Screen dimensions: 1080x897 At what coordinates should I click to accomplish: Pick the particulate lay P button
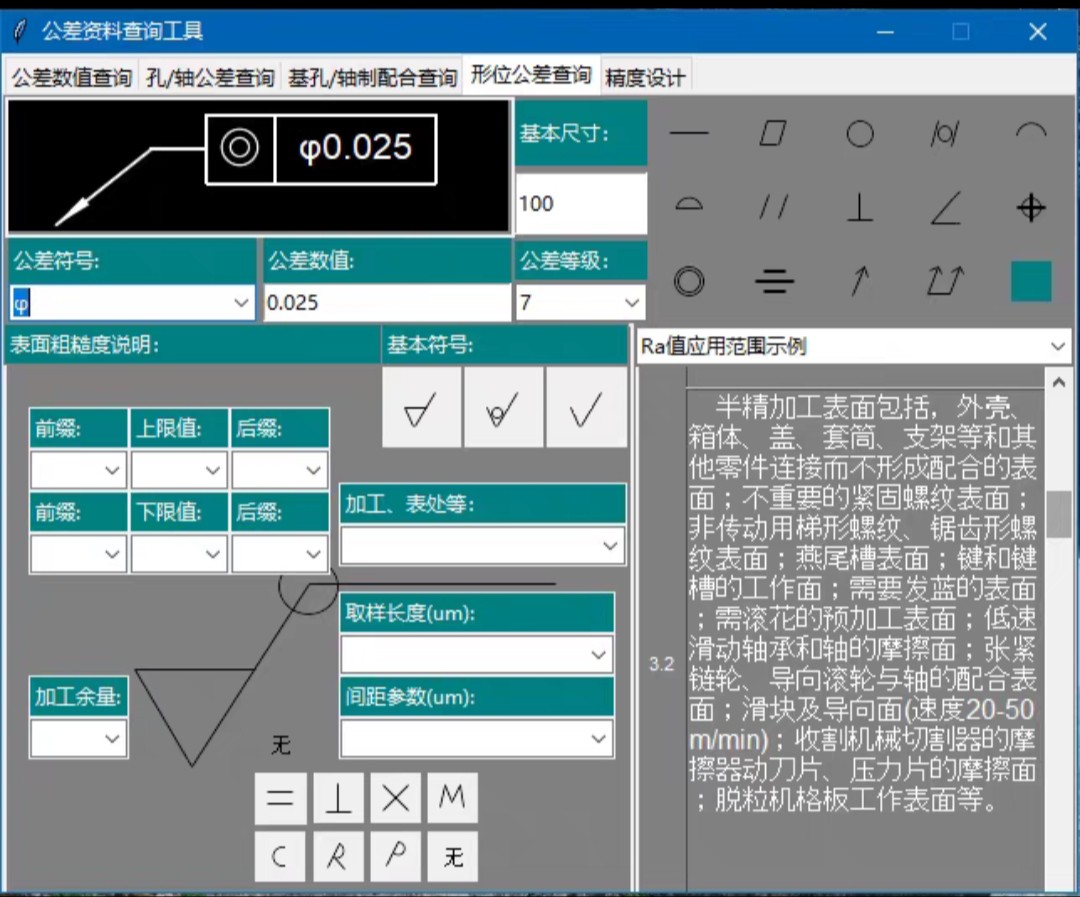tap(395, 856)
